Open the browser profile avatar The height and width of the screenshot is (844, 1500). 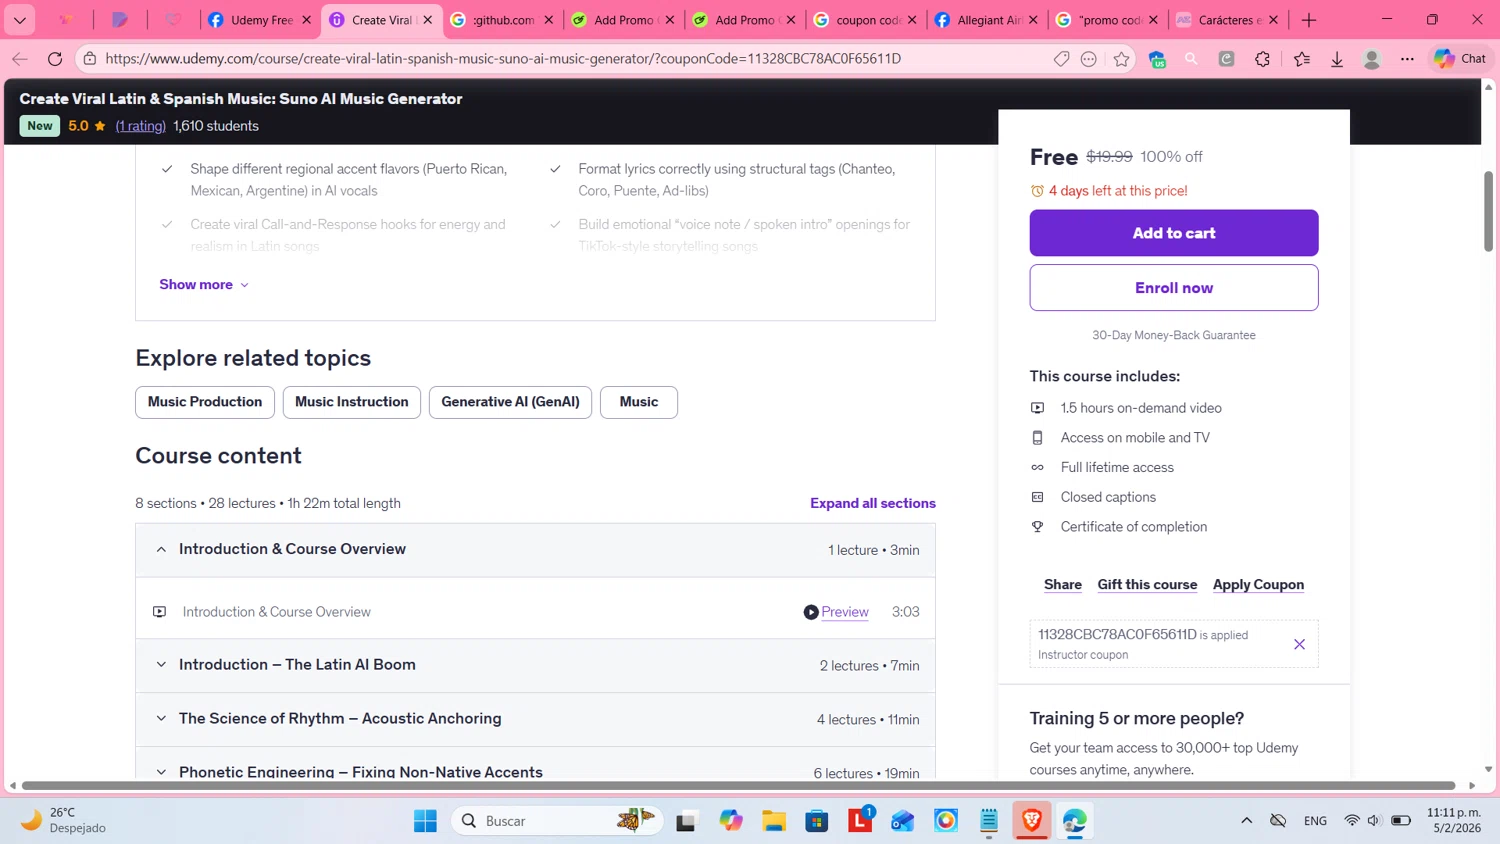pos(1372,59)
